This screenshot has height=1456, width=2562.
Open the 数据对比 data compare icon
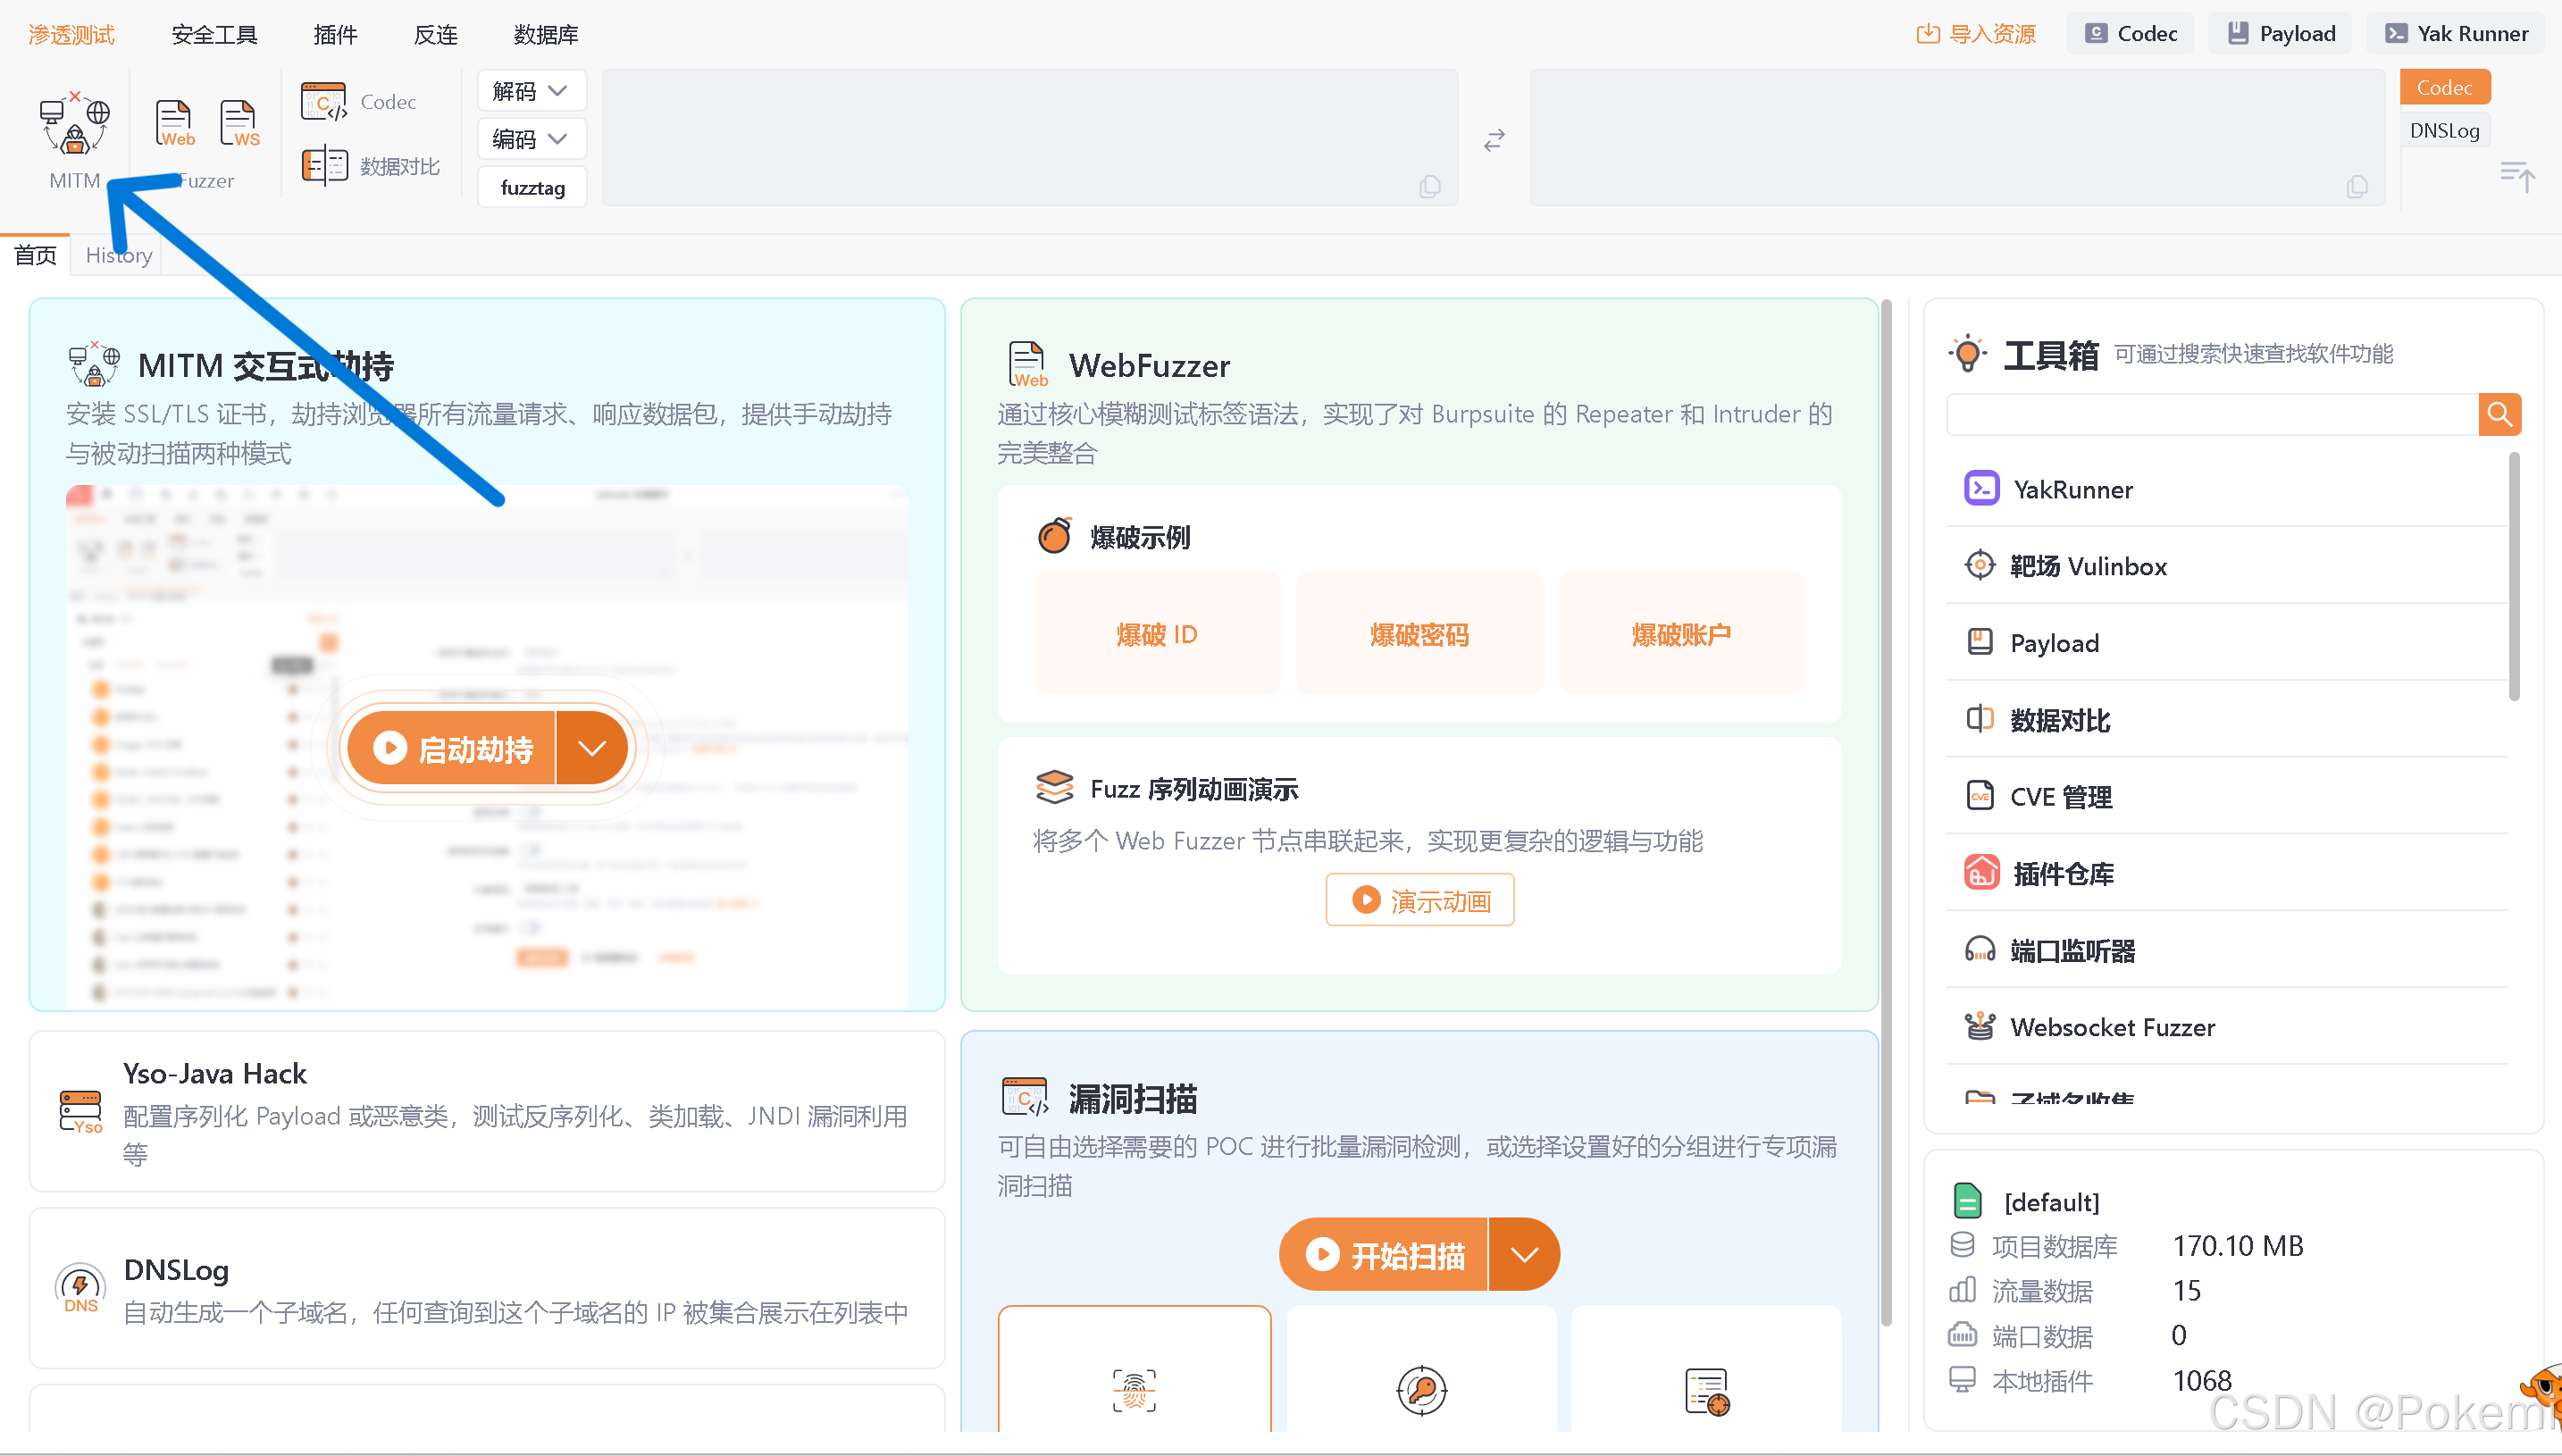click(x=324, y=165)
